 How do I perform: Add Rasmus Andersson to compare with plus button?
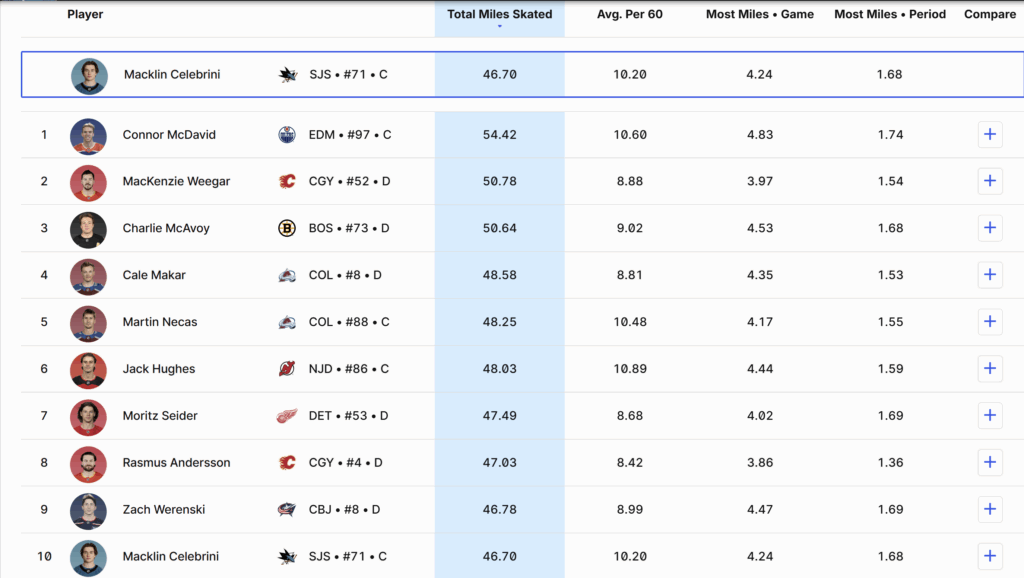click(990, 463)
